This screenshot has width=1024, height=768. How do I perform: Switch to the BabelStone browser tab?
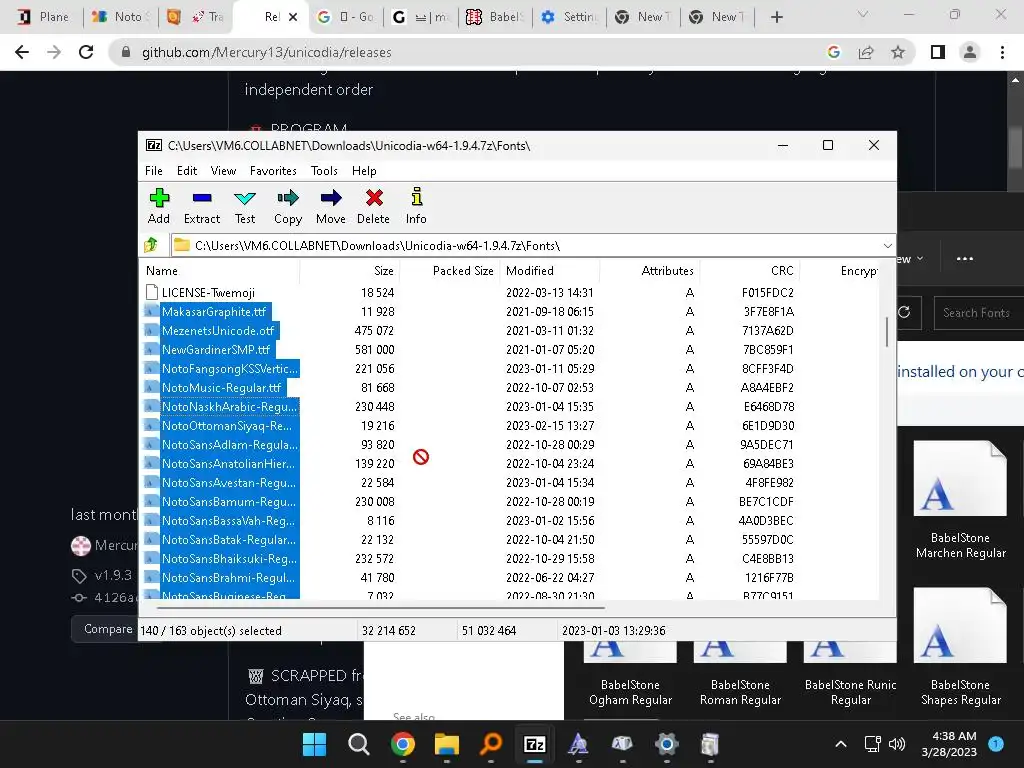(x=495, y=17)
